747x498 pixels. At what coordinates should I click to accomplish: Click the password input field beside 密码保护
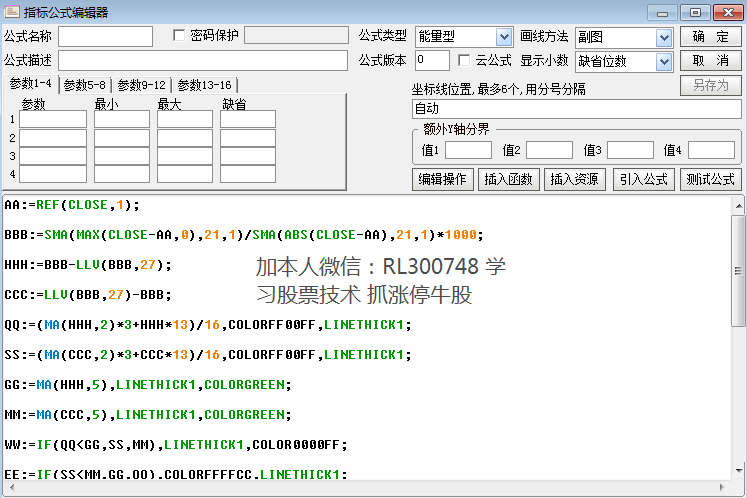[x=296, y=35]
